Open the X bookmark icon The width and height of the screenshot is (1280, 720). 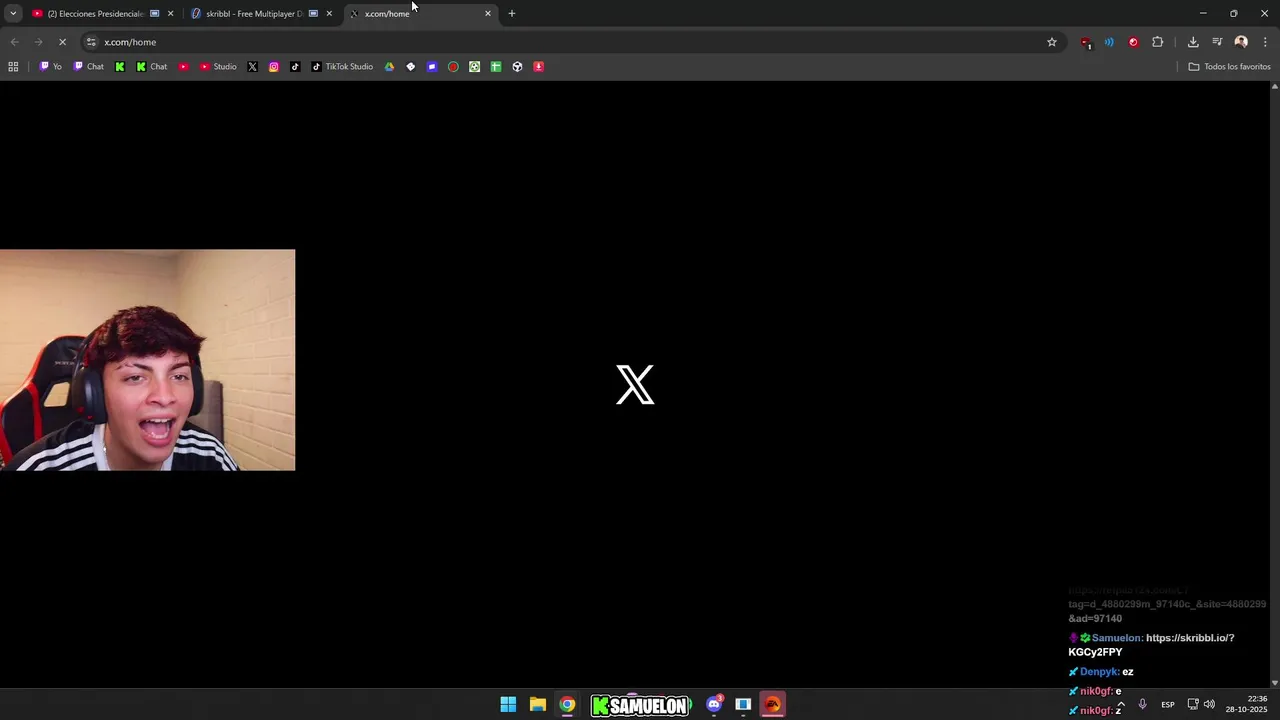(252, 67)
